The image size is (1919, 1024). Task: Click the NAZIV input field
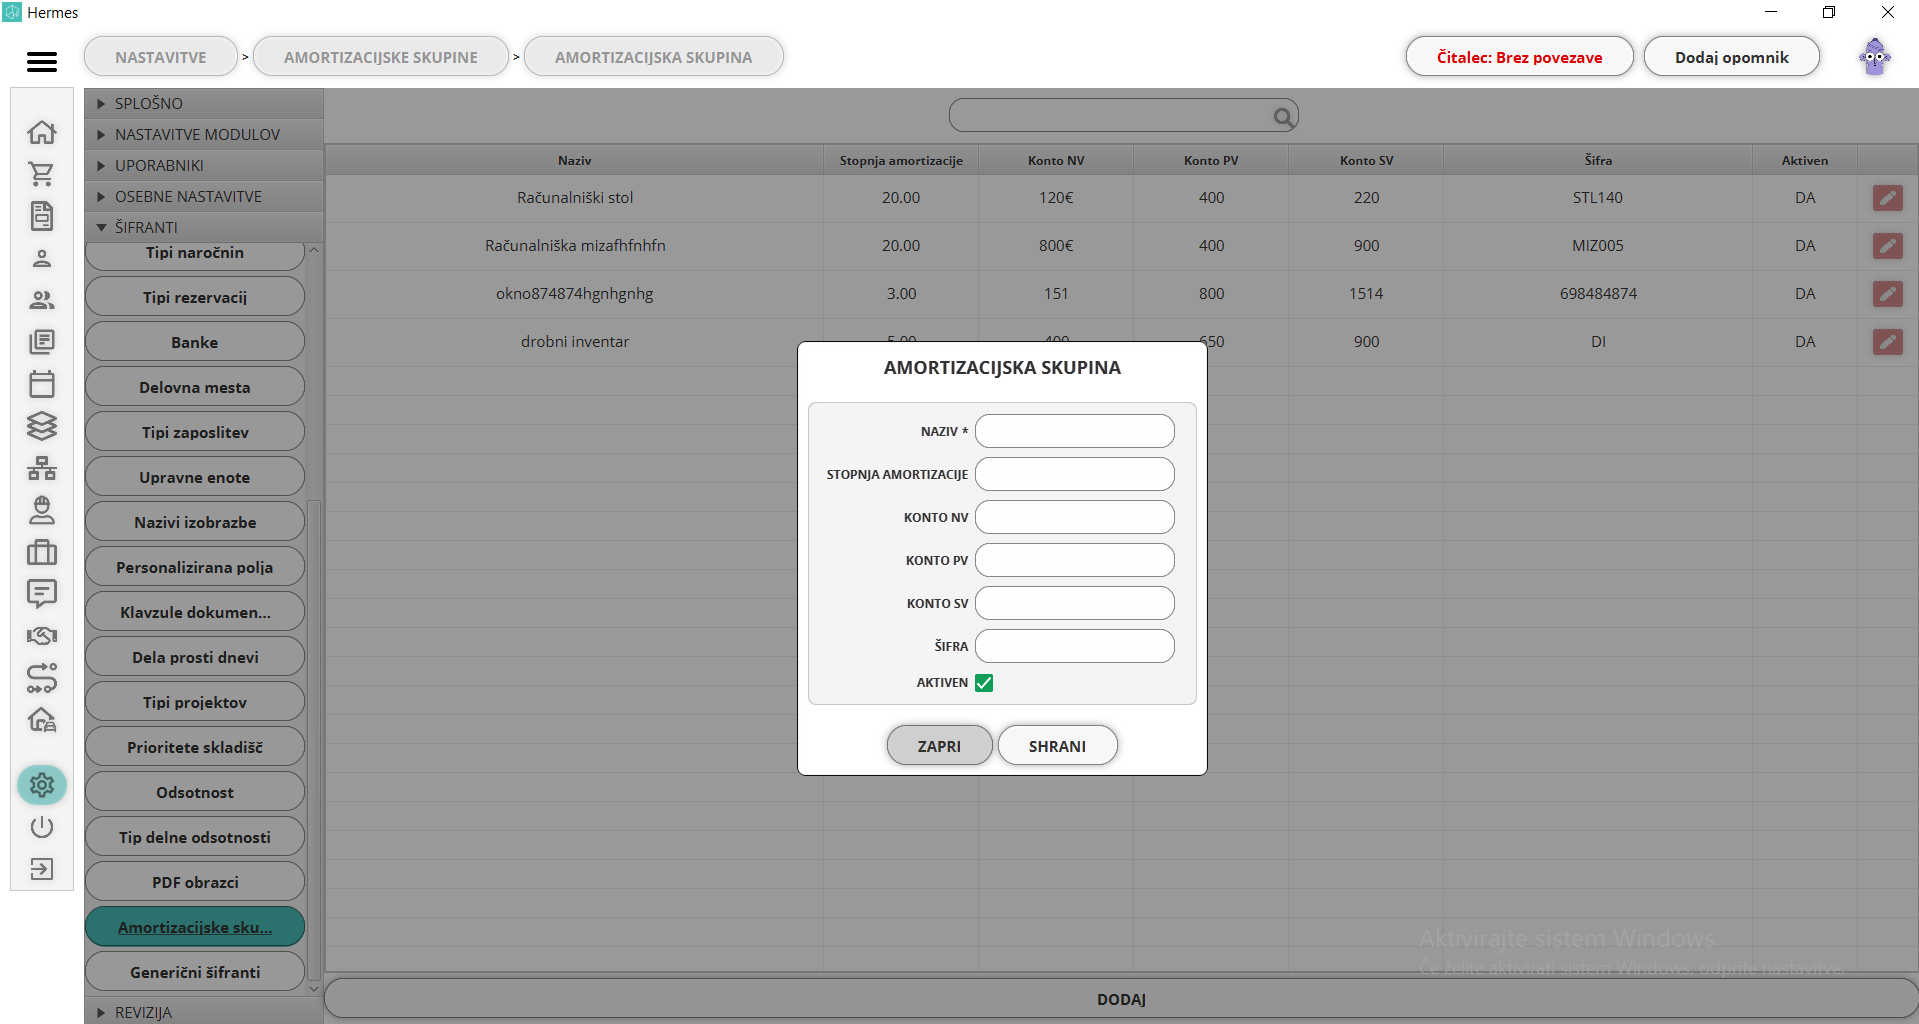pyautogui.click(x=1075, y=431)
